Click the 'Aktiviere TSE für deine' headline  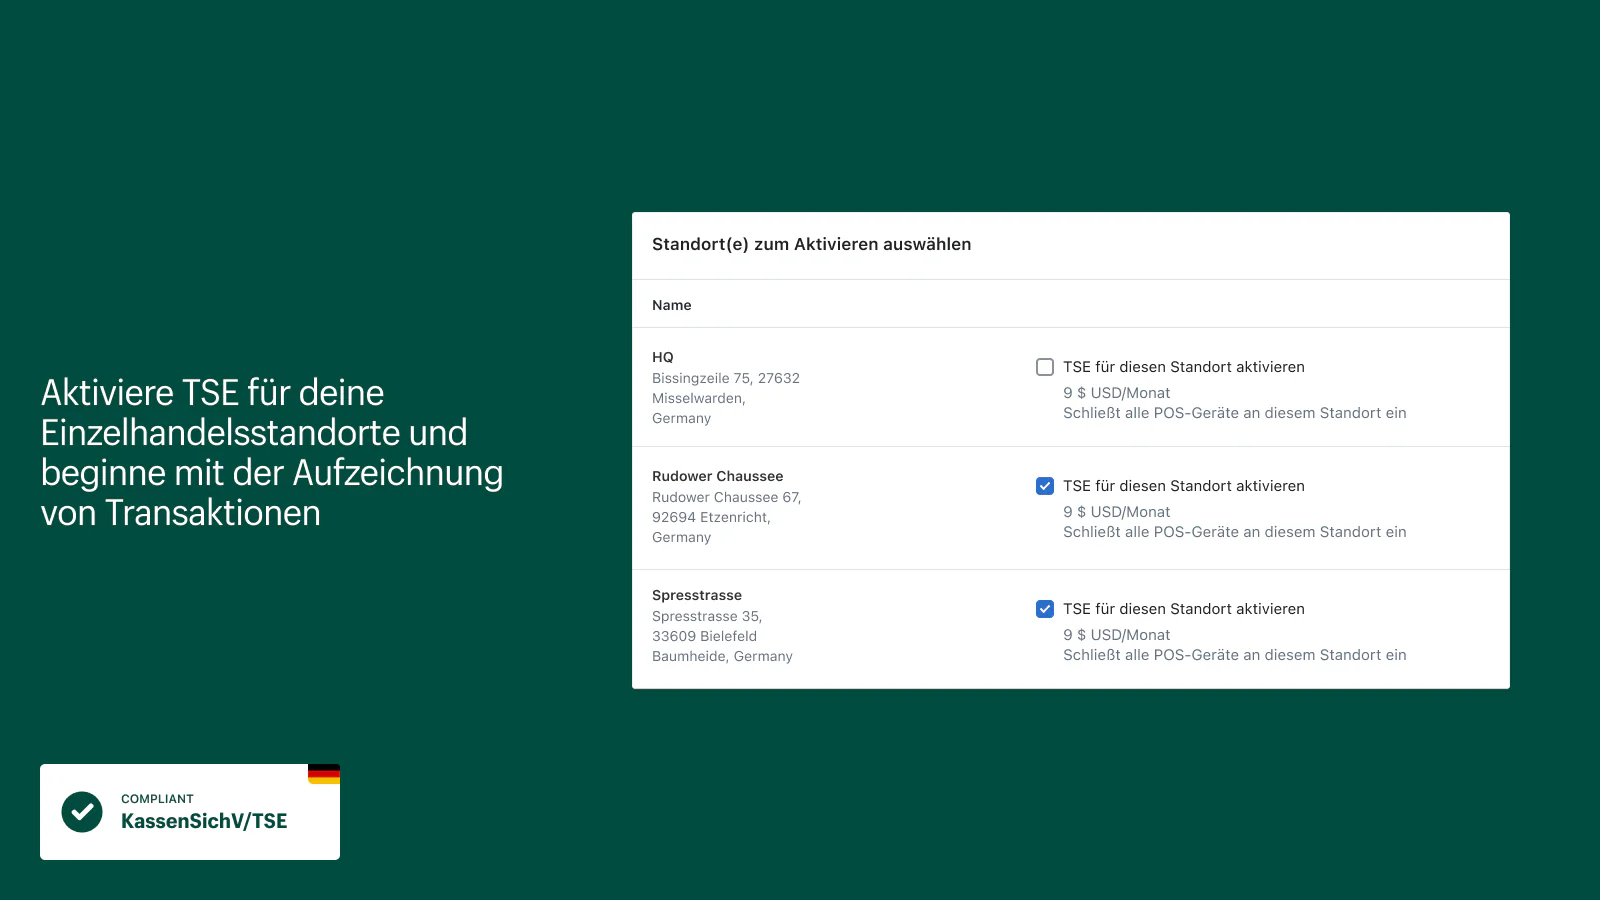coord(212,393)
